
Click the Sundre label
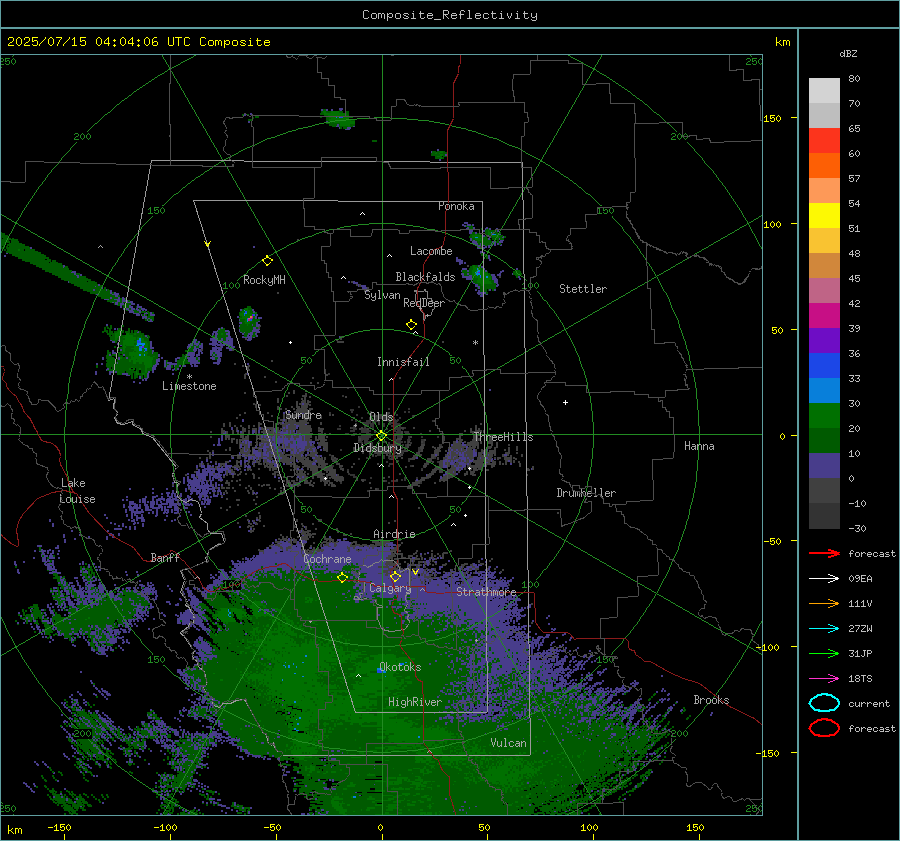[x=304, y=415]
